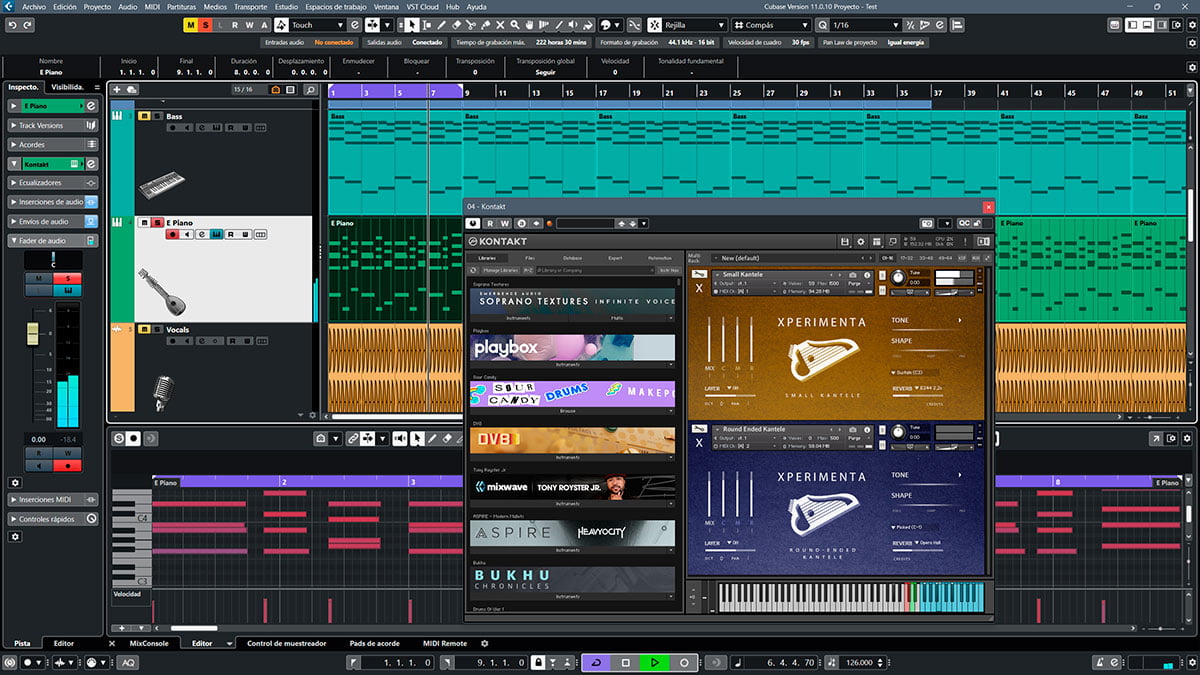This screenshot has width=1200, height=675.
Task: Toggle the purple Cycle loop button in transport
Action: (x=596, y=662)
